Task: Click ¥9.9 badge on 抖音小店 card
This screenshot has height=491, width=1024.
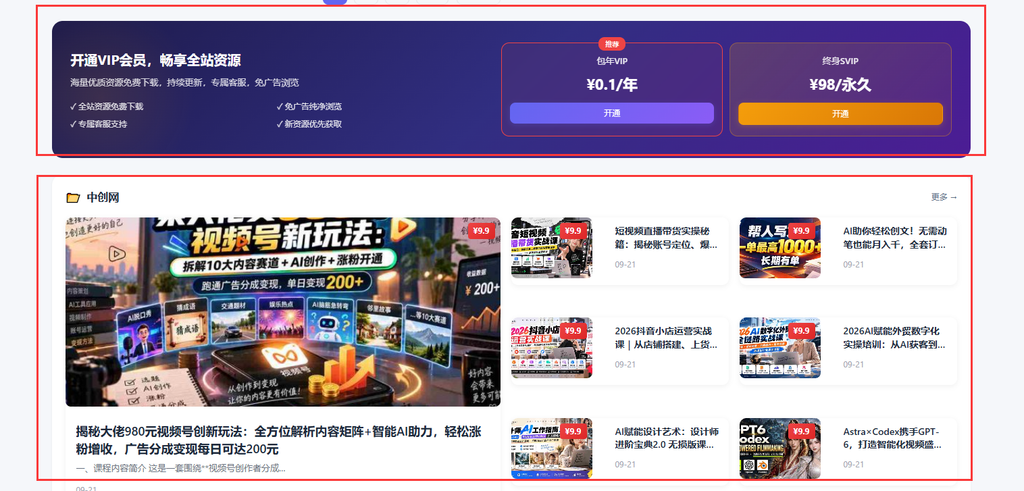Action: coord(573,331)
